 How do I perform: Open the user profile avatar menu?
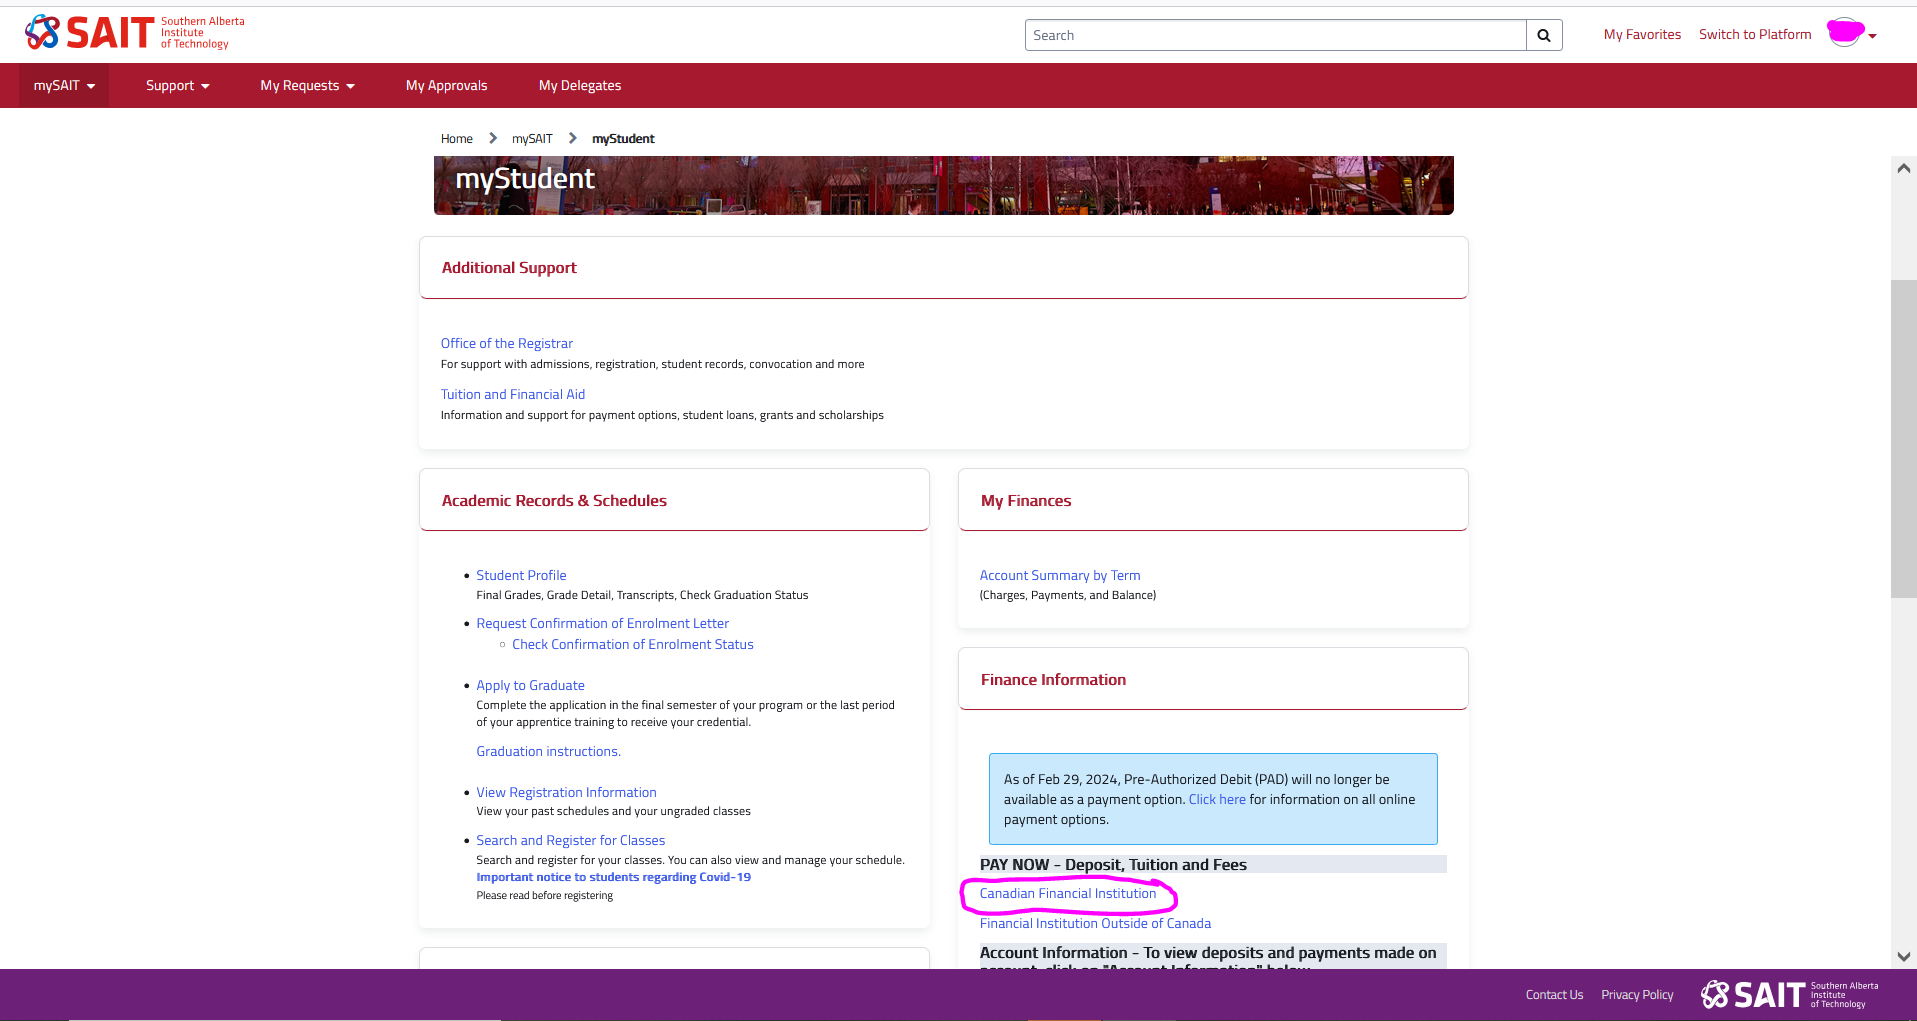coord(1845,33)
